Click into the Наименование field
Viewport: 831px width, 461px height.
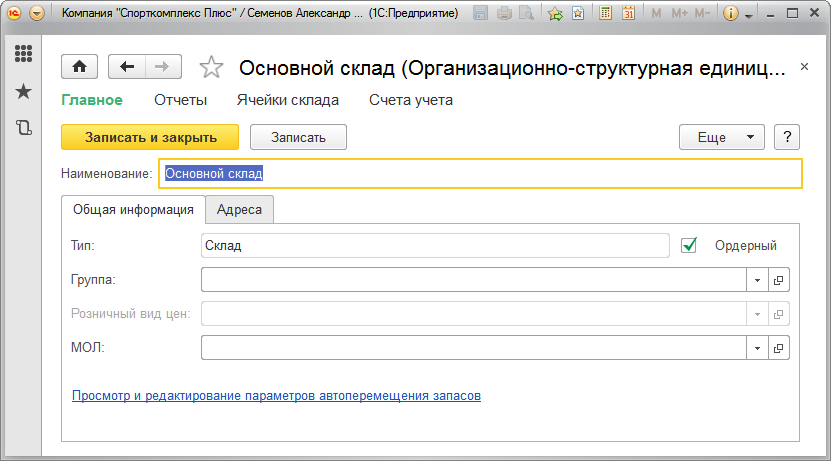click(480, 173)
